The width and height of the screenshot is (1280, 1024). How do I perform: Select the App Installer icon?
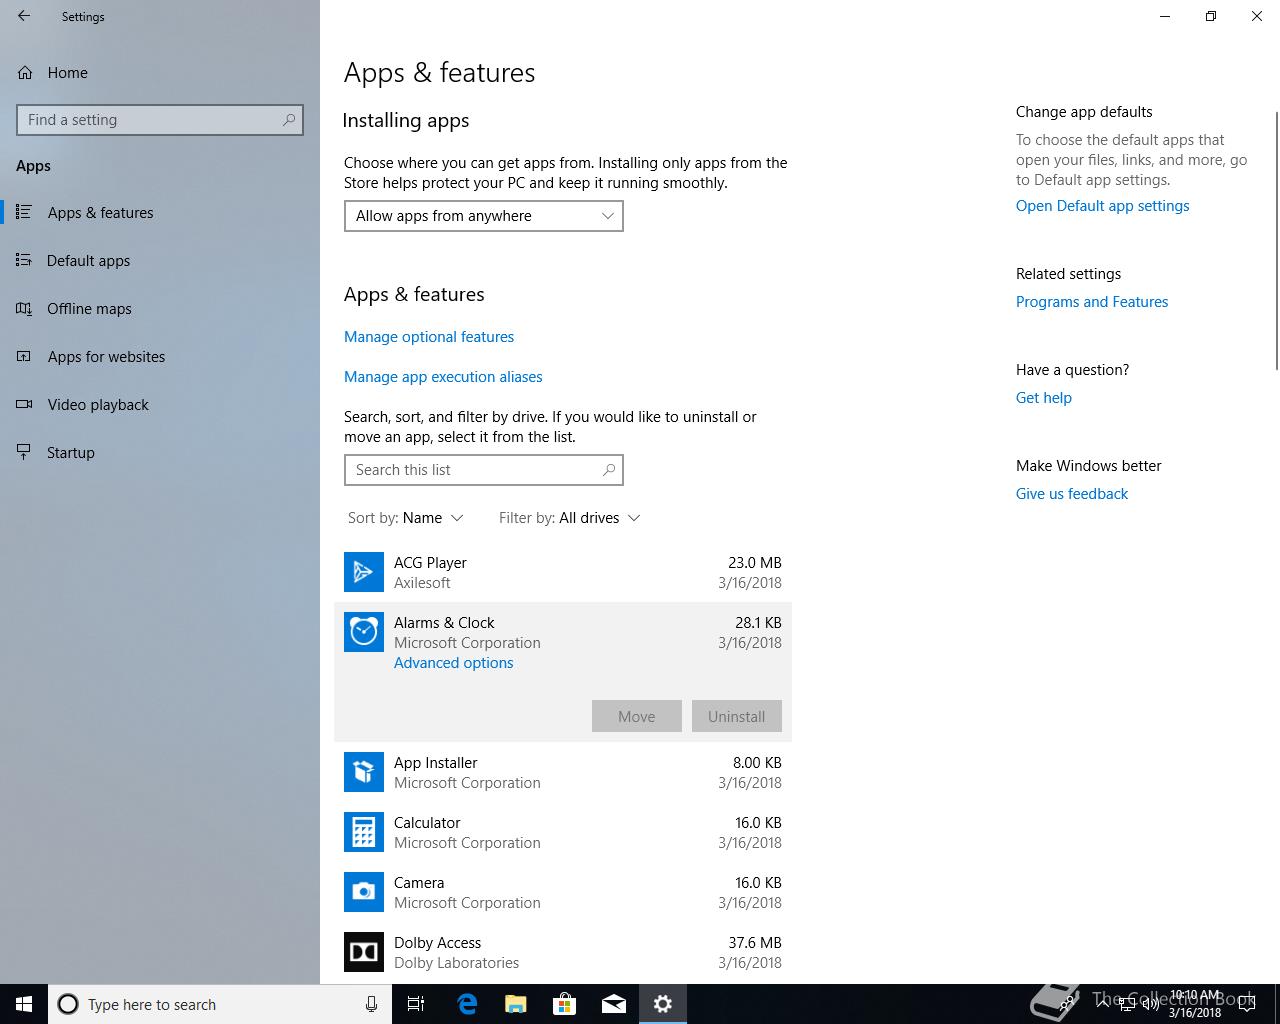(x=364, y=772)
